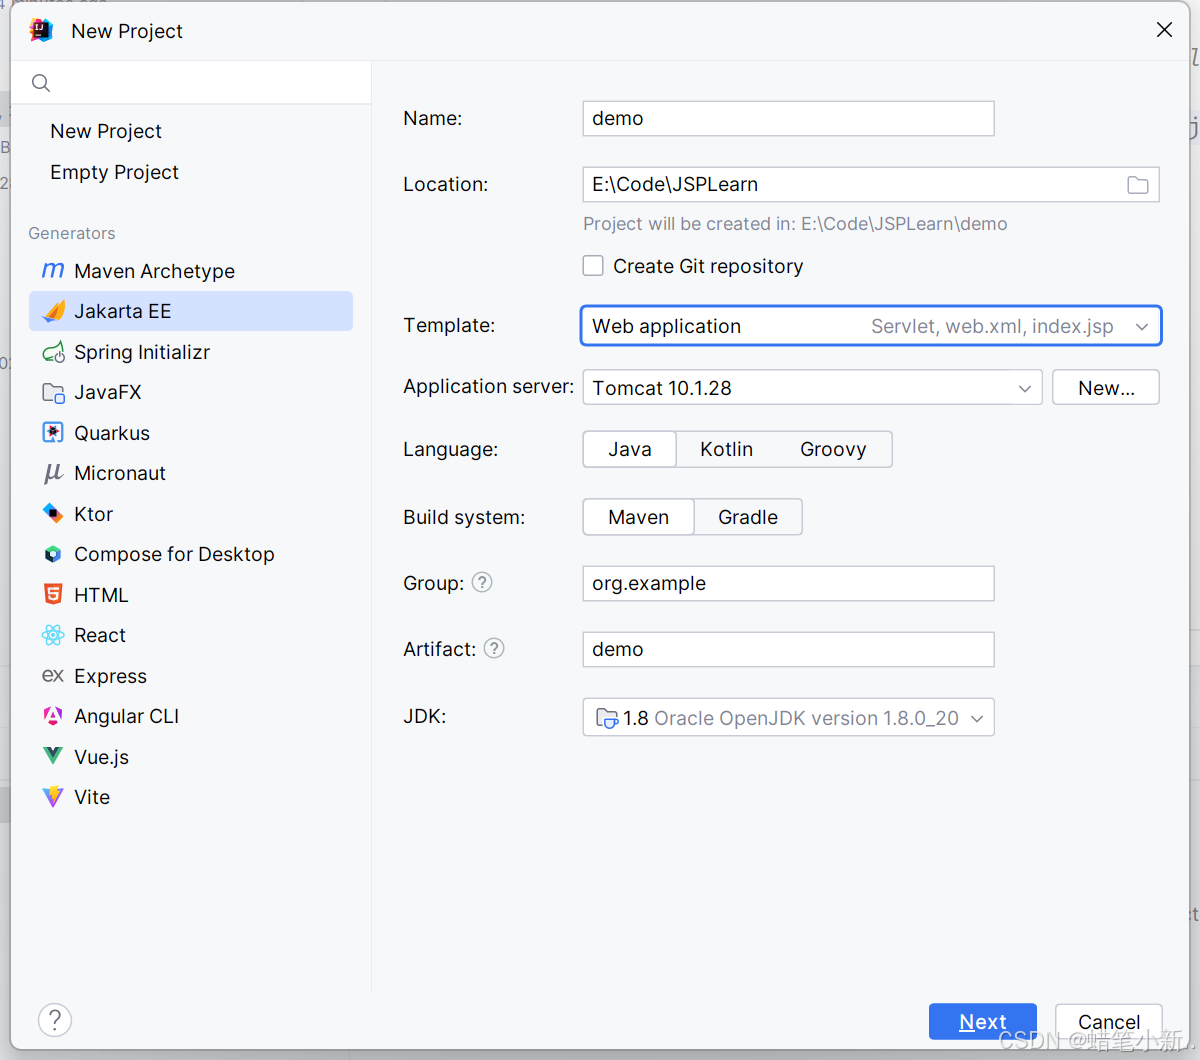Click the Spring Initializr leaf icon
Screen dimensions: 1200x1060
(x=53, y=352)
